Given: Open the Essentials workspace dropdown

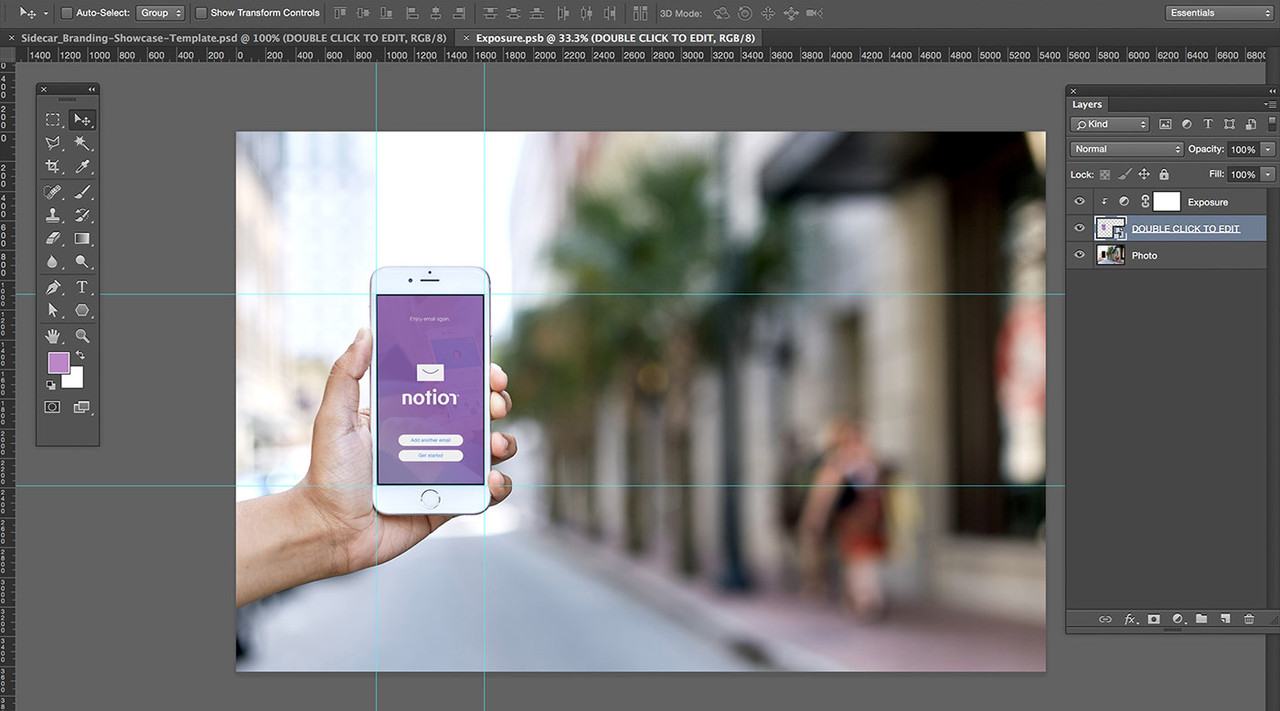Looking at the screenshot, I should pyautogui.click(x=1219, y=13).
